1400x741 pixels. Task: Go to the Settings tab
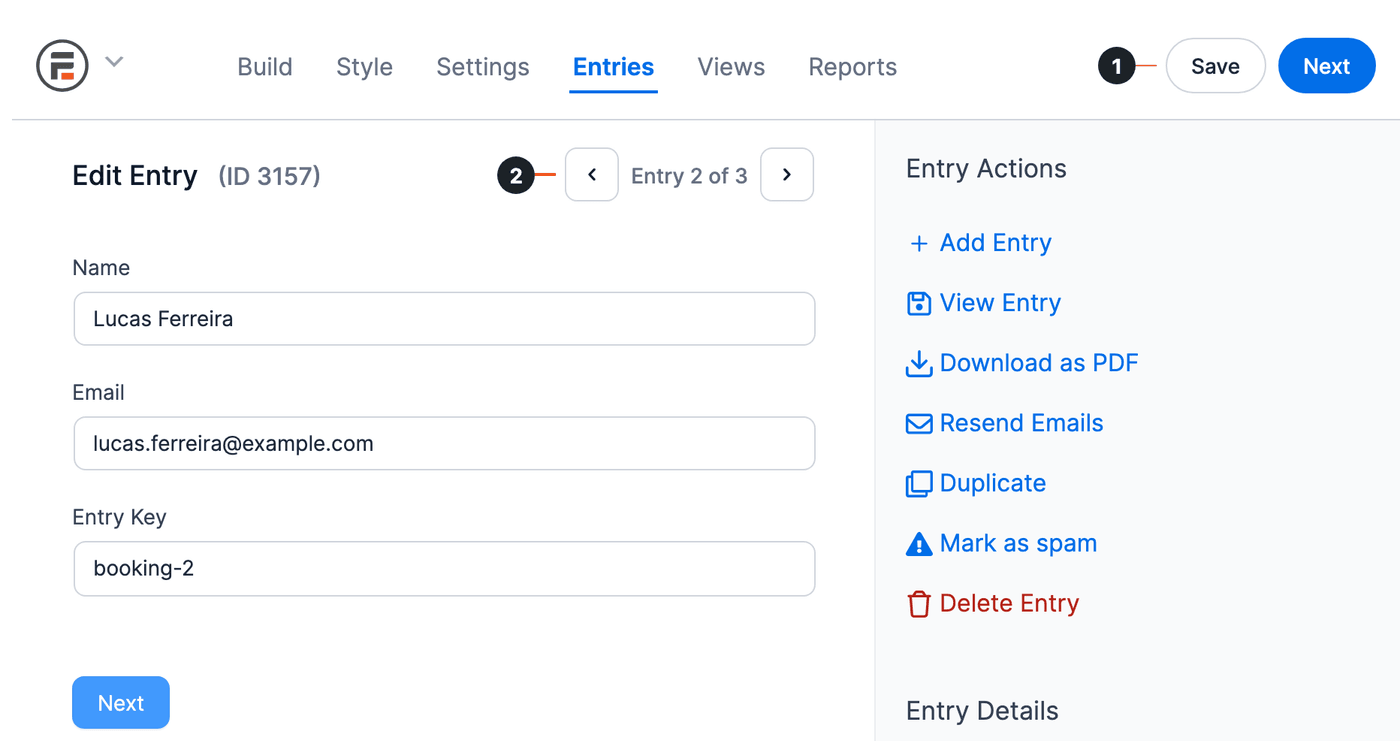483,67
